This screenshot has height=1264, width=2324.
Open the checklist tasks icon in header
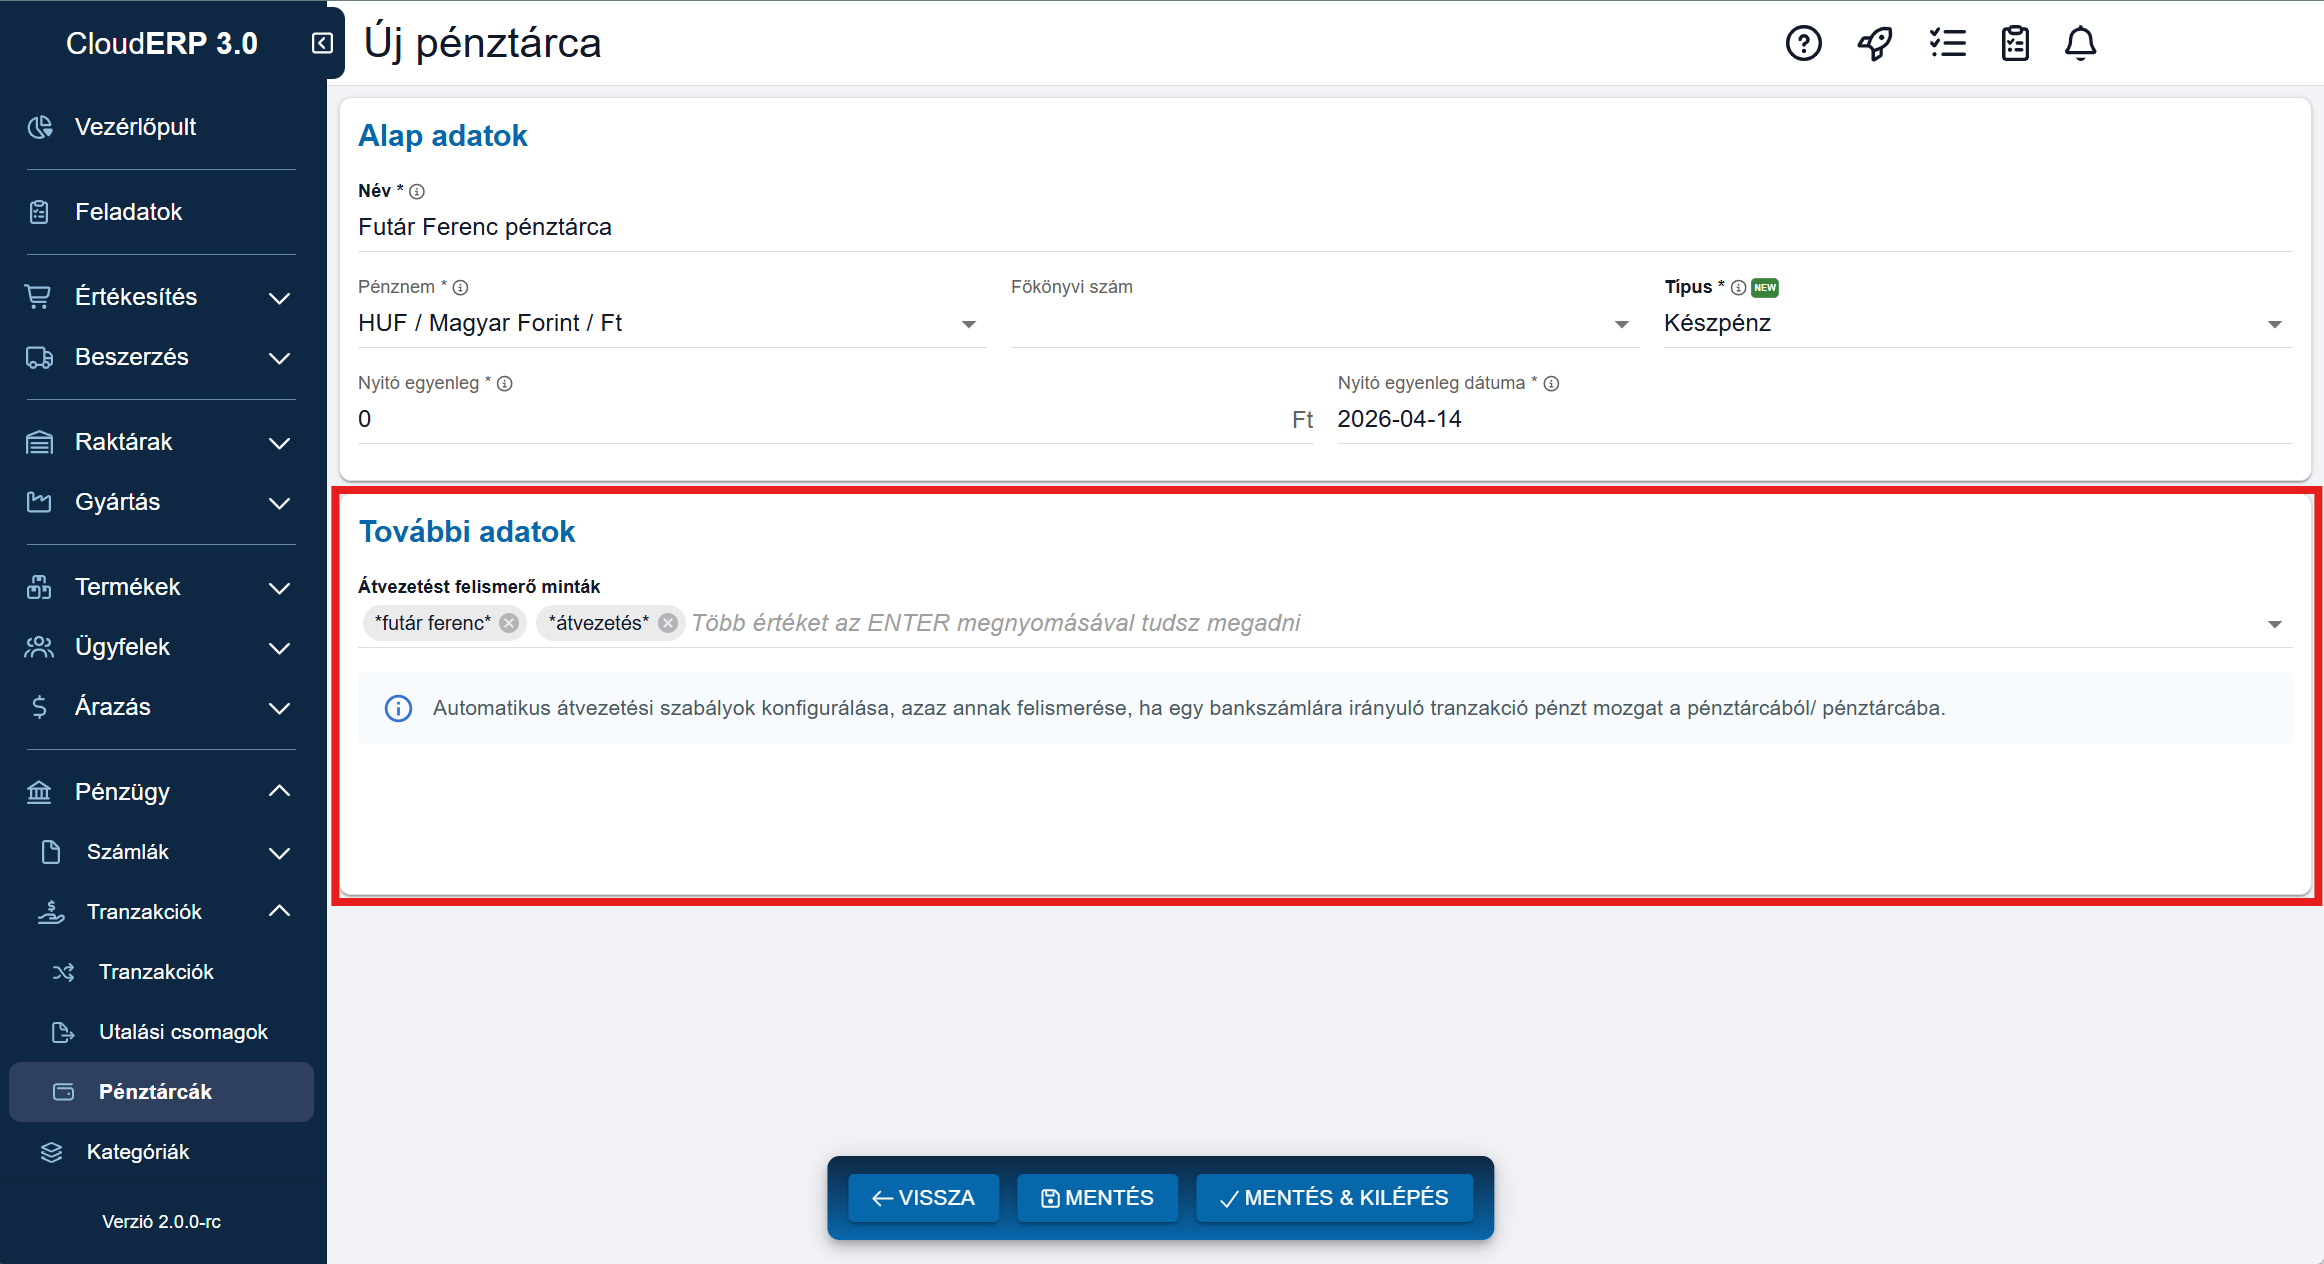[x=1947, y=43]
